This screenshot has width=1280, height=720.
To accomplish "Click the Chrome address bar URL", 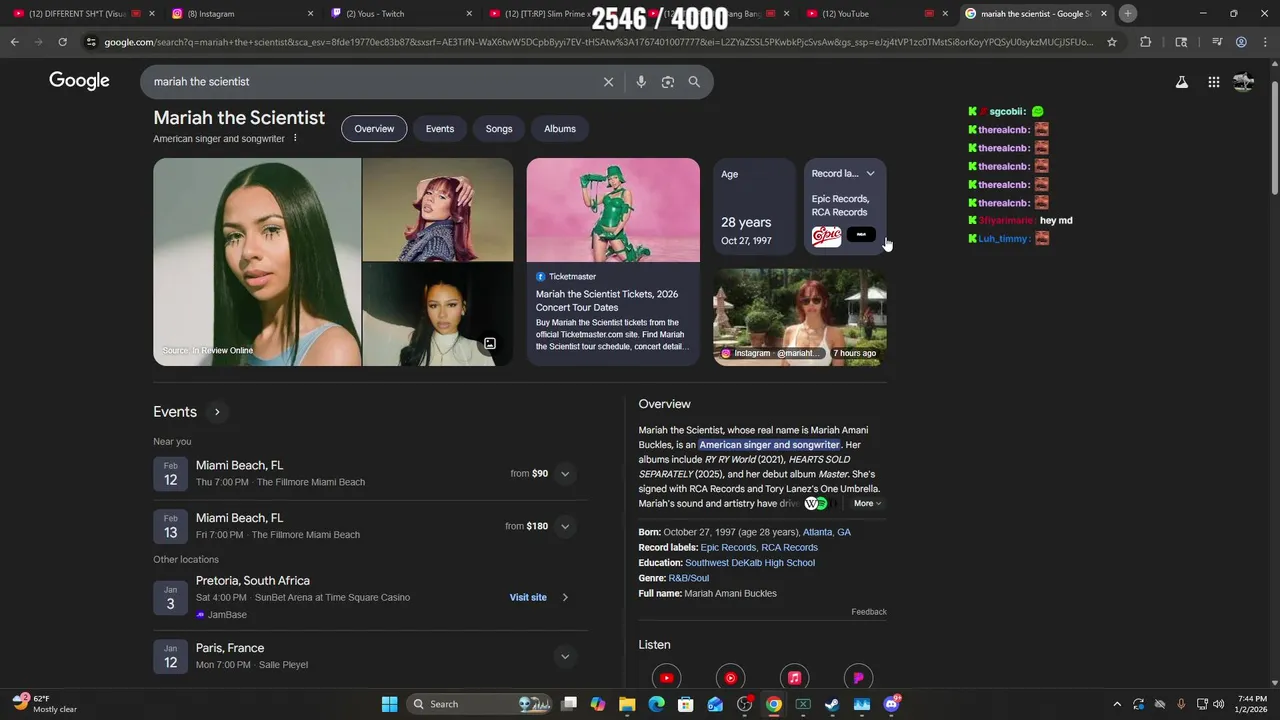I will pyautogui.click(x=598, y=42).
